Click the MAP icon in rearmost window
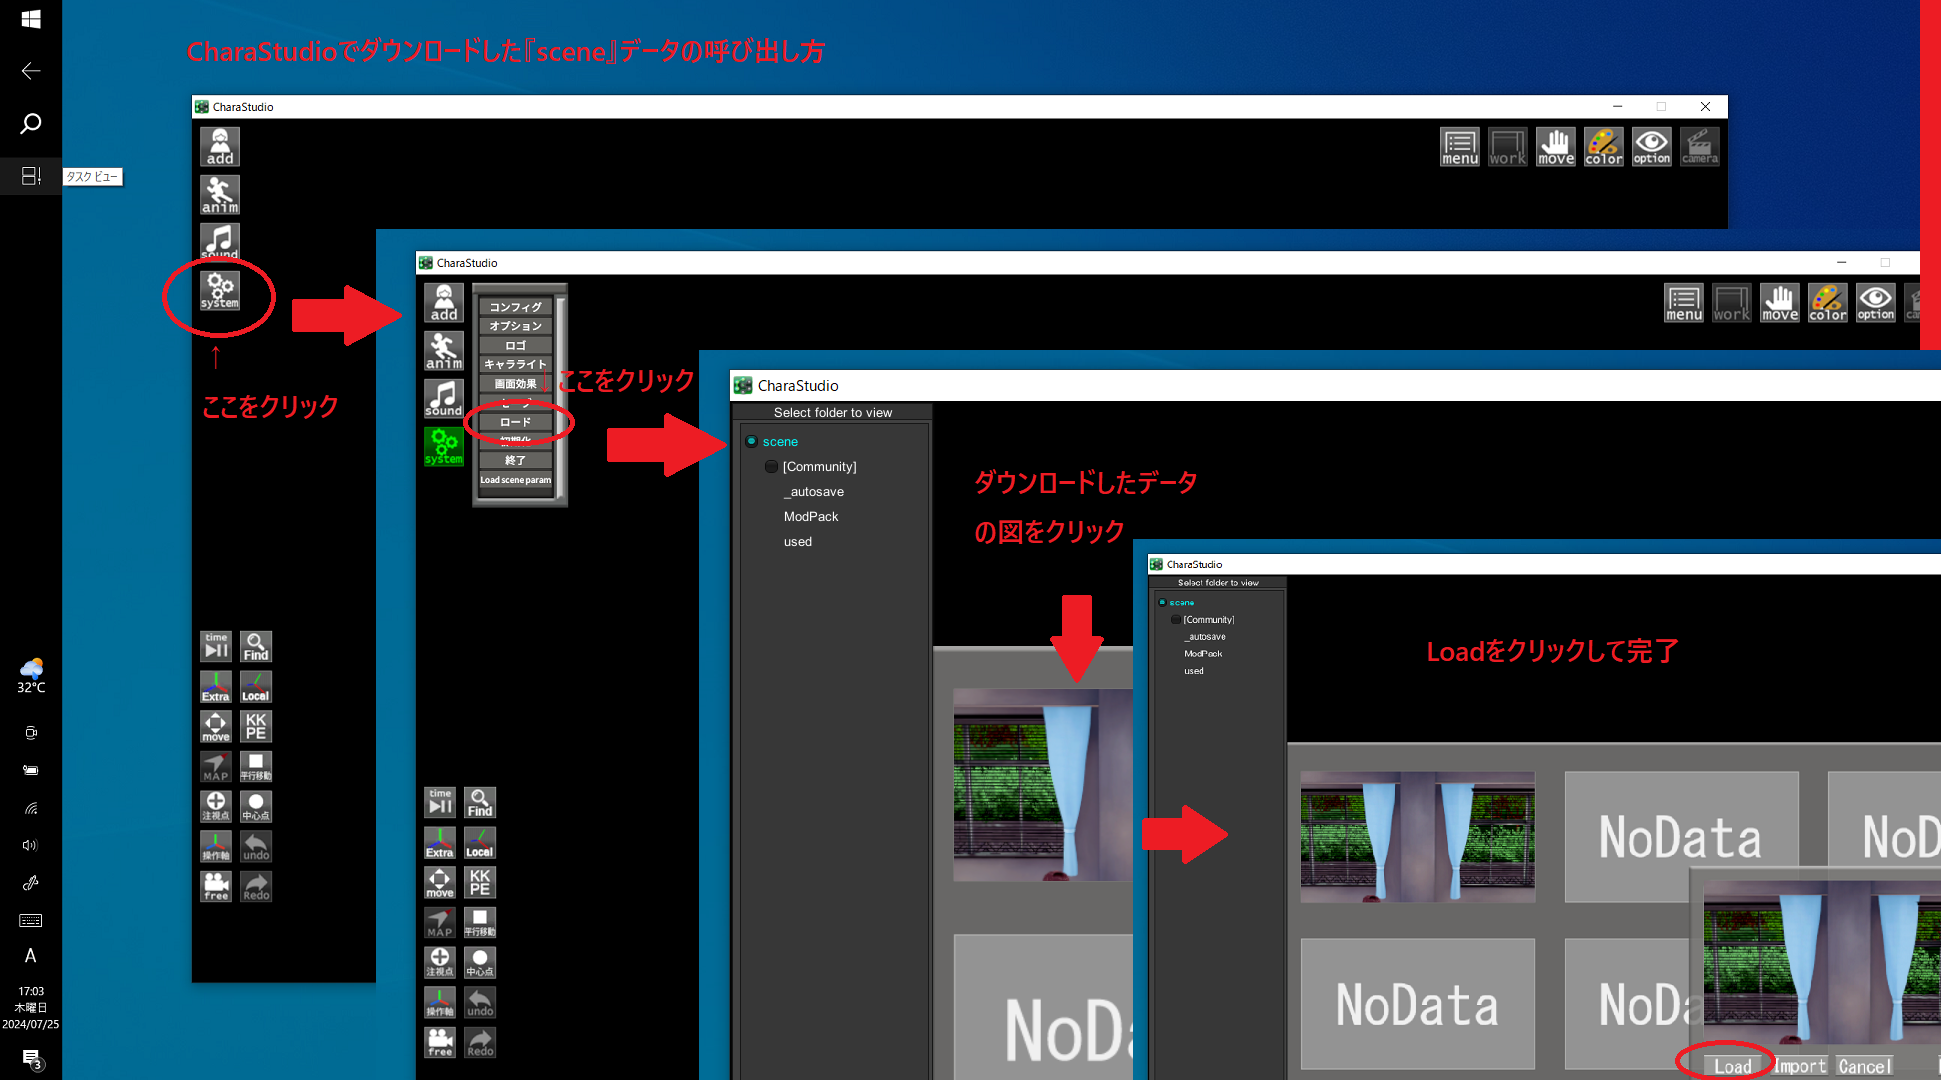Screen dimensions: 1941x1080 (x=216, y=766)
